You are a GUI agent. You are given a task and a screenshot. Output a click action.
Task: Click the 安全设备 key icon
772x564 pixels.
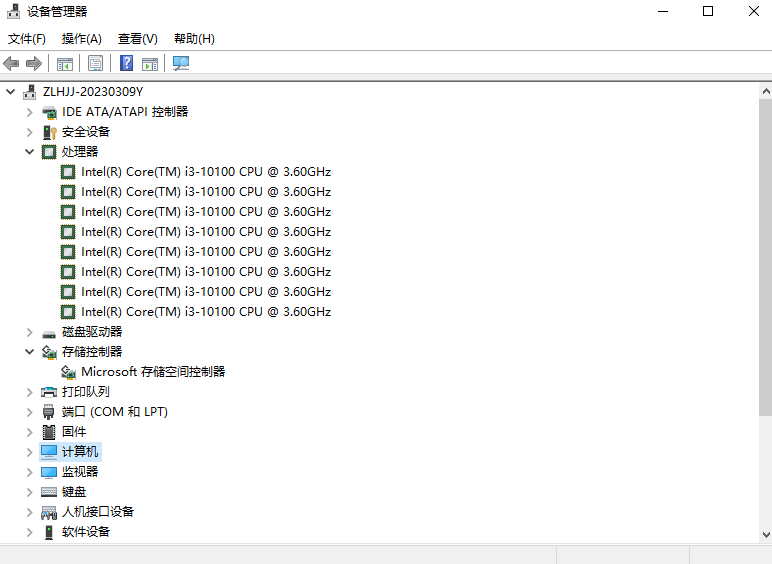(x=49, y=132)
